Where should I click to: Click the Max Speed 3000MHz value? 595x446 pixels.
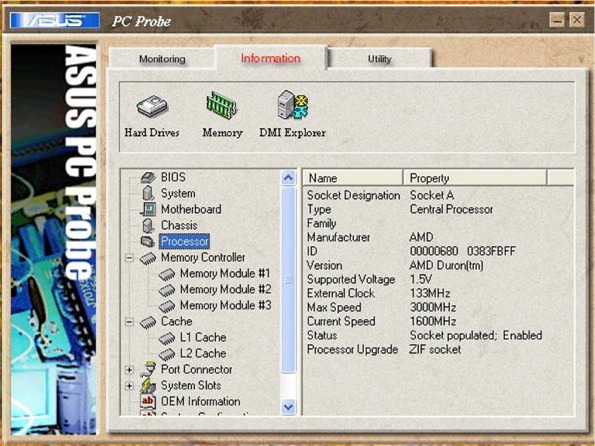click(x=433, y=307)
